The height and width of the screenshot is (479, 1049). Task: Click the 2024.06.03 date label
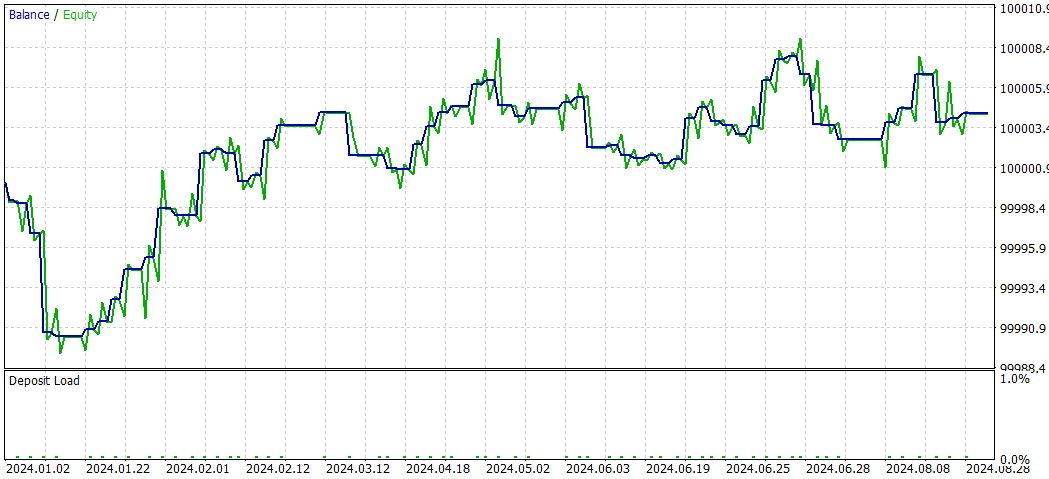pyautogui.click(x=598, y=468)
